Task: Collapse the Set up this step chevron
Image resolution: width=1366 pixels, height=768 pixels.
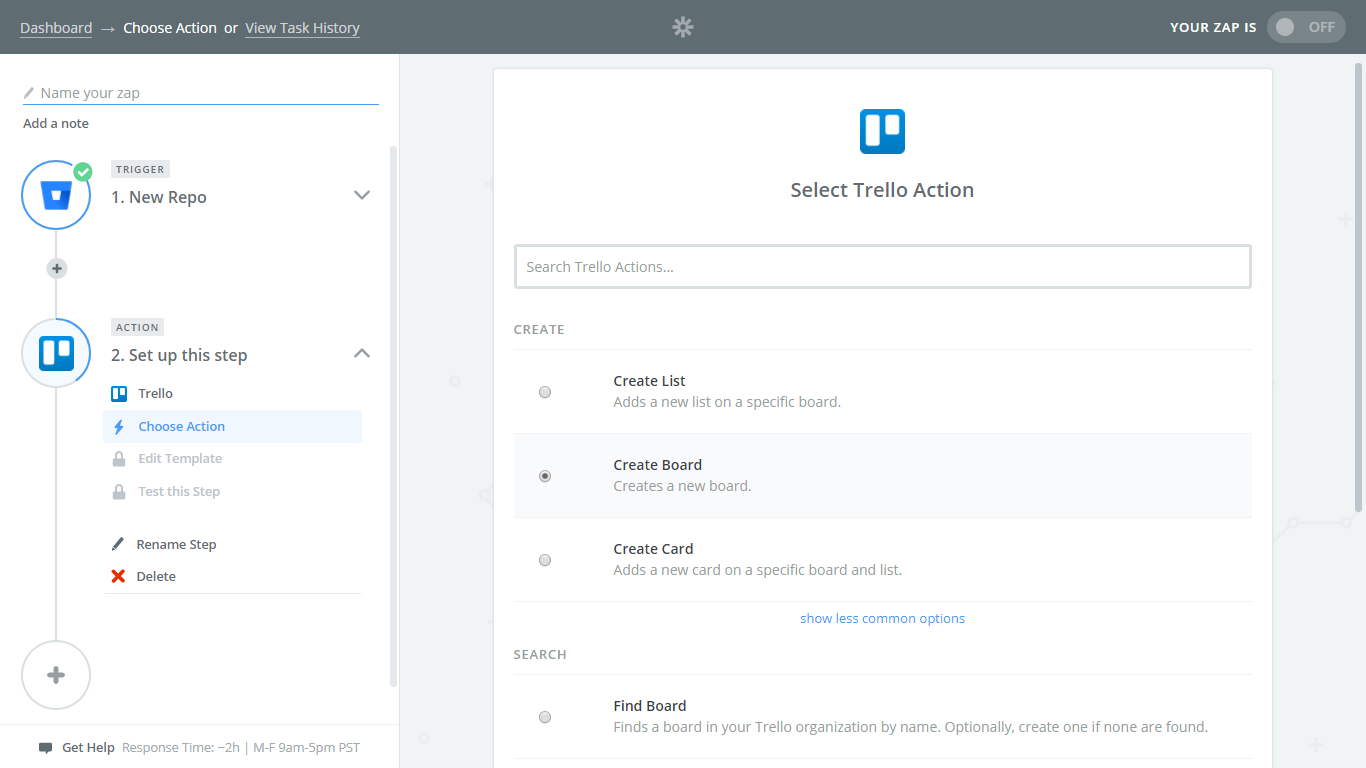Action: click(x=362, y=353)
